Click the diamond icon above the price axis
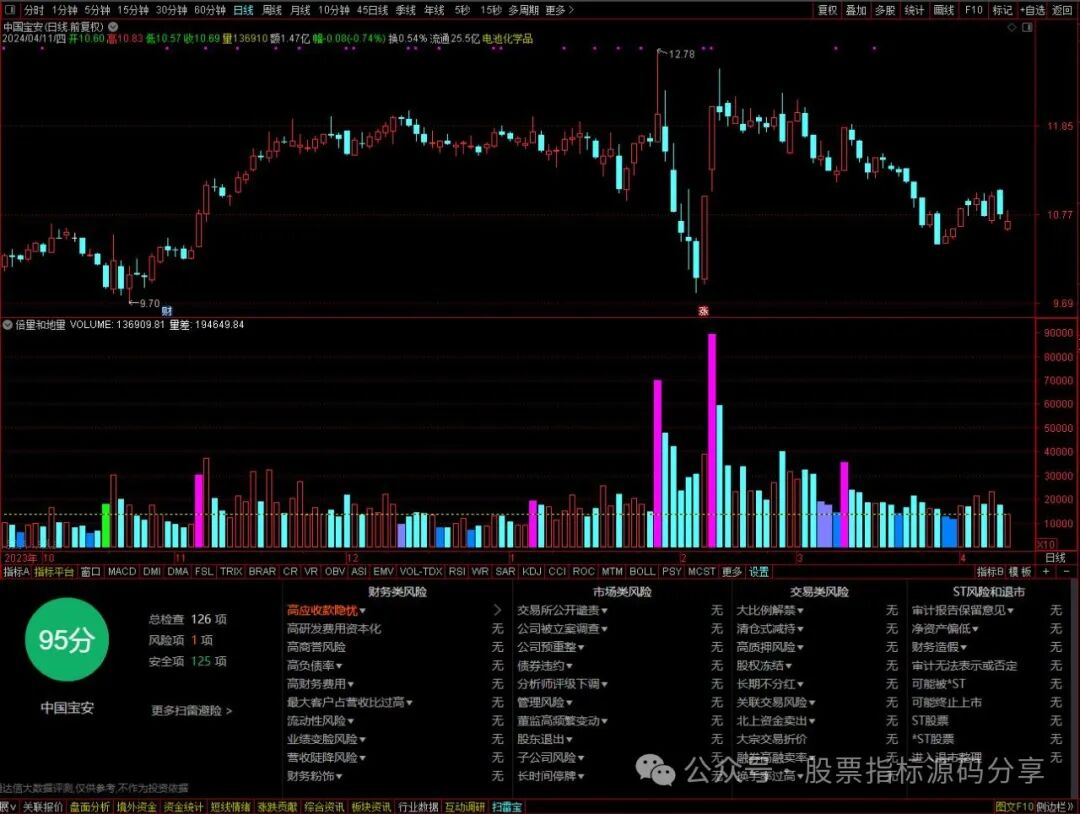This screenshot has height=814, width=1080. [x=1012, y=27]
